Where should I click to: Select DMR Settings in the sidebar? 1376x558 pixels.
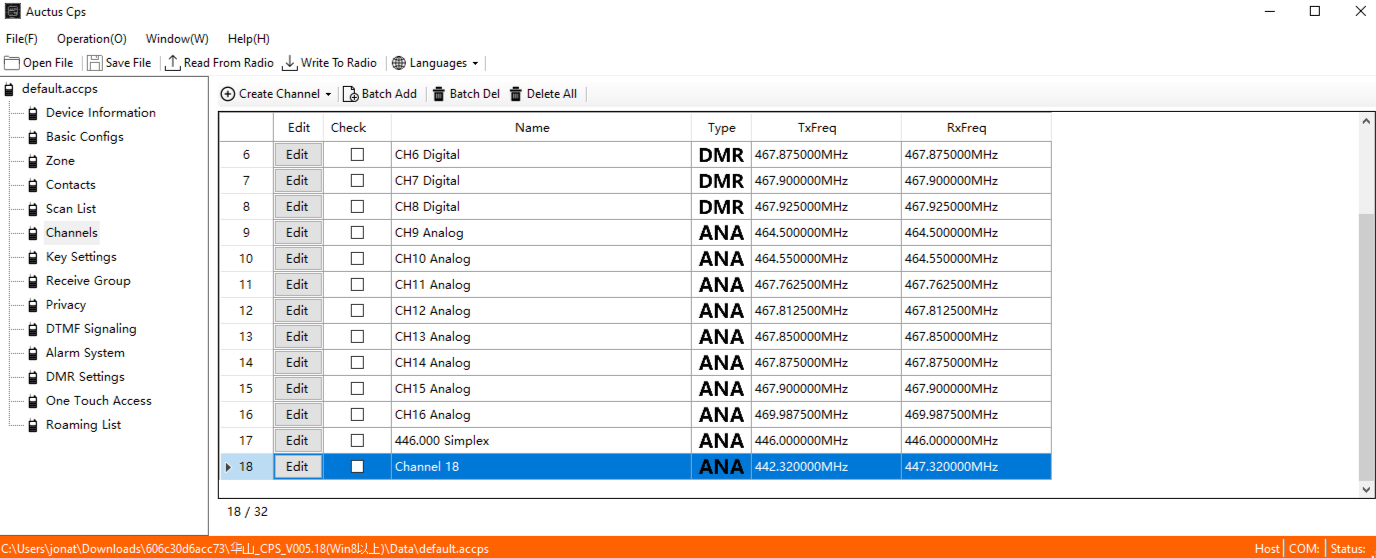pos(85,377)
